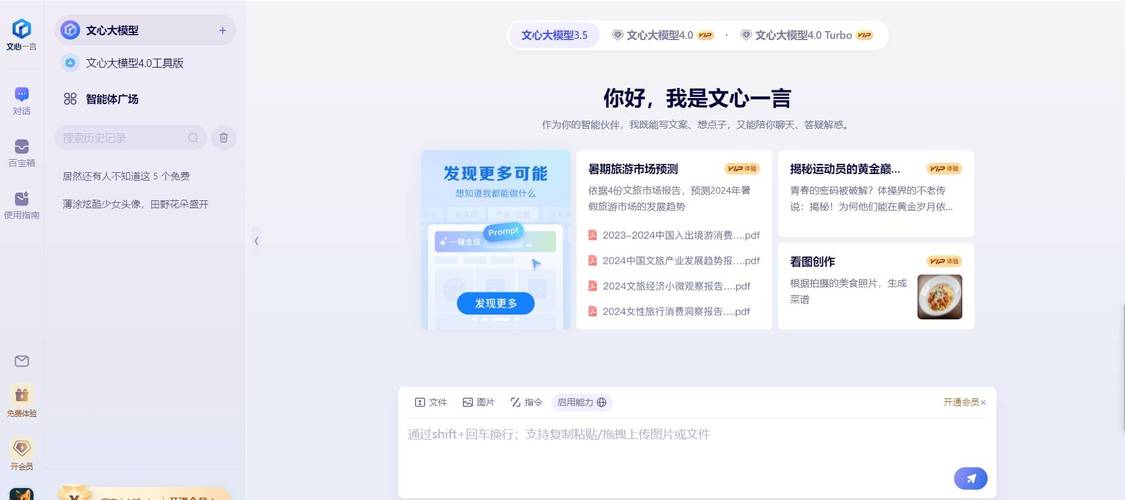
Task: Open the 揭秘运动员的黄金巅 card
Action: point(875,193)
